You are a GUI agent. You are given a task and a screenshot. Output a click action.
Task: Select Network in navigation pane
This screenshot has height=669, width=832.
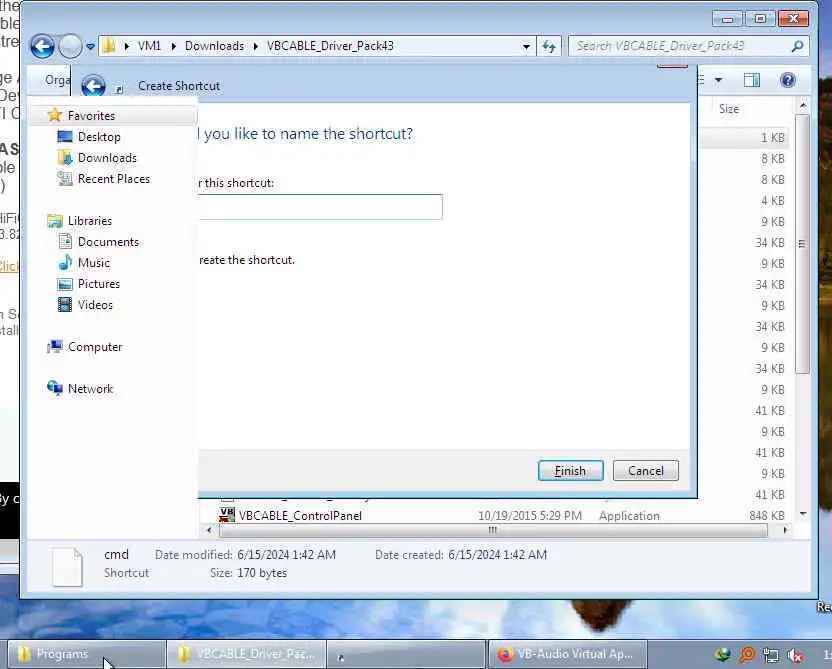click(91, 389)
